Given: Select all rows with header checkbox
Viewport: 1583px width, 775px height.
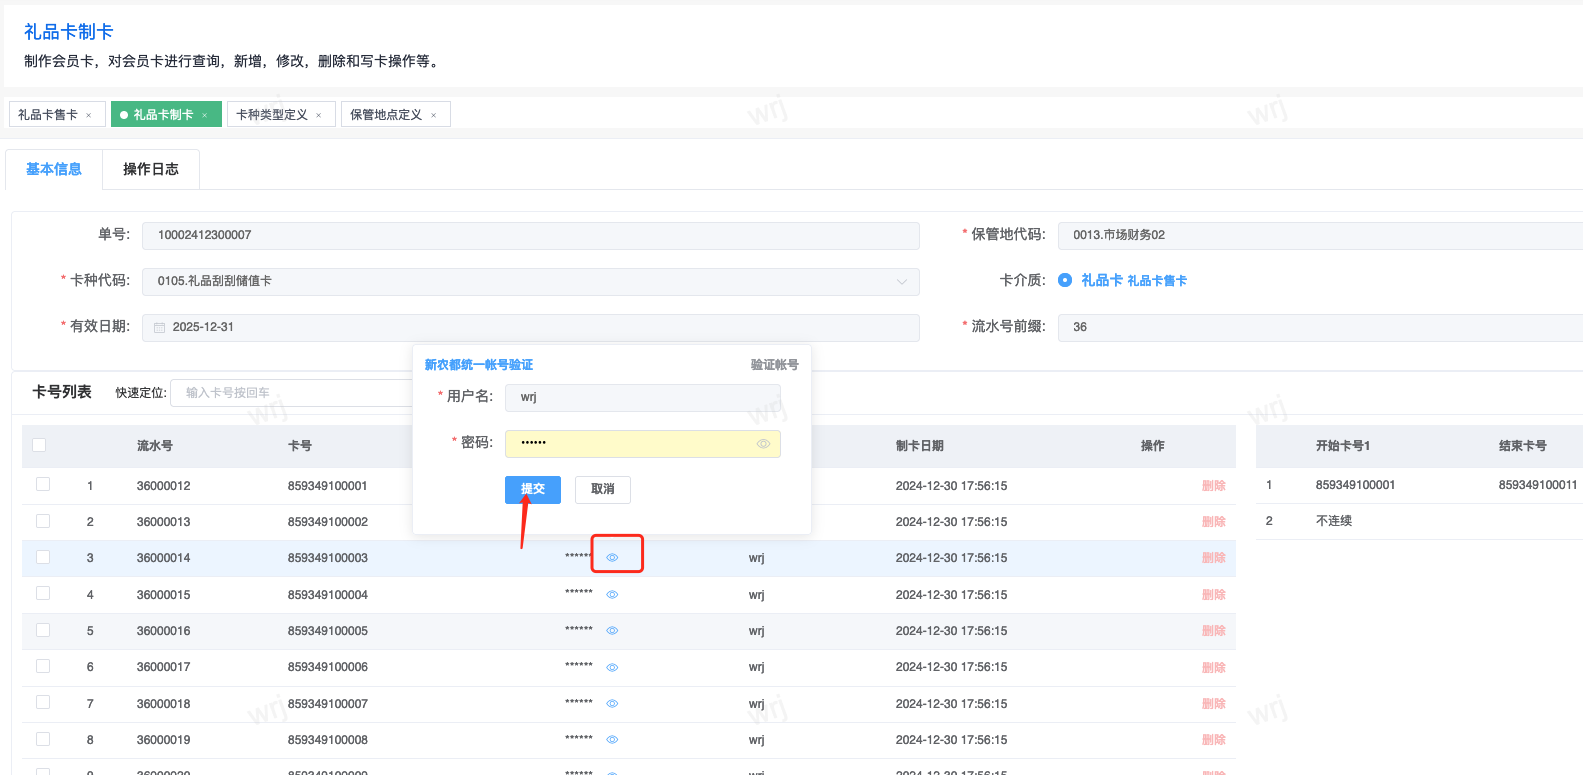Looking at the screenshot, I should pyautogui.click(x=39, y=445).
